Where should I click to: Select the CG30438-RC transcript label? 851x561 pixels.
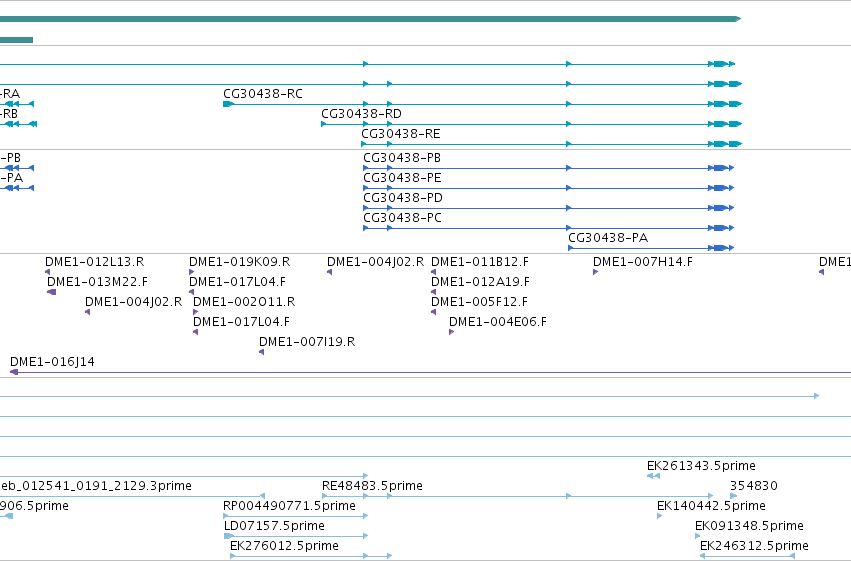tap(263, 94)
